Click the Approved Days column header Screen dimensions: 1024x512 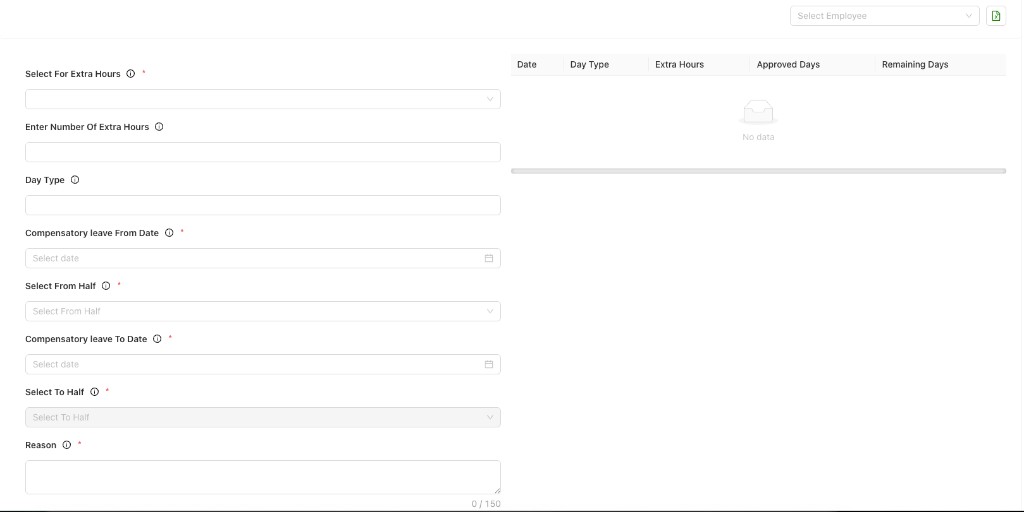(812, 65)
